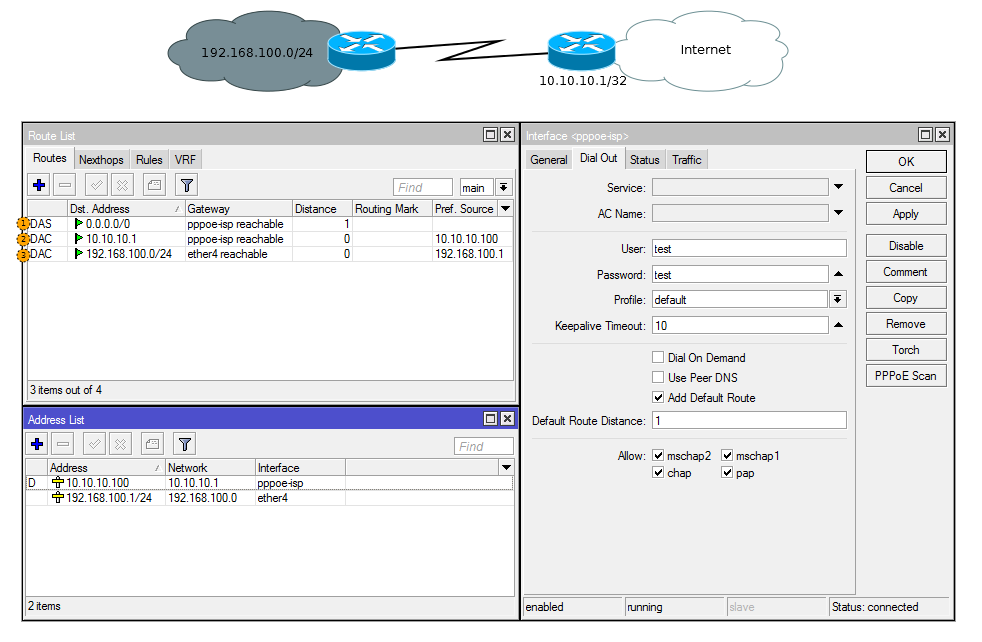Click the Cancel button
This screenshot has width=982, height=642.
tap(906, 188)
